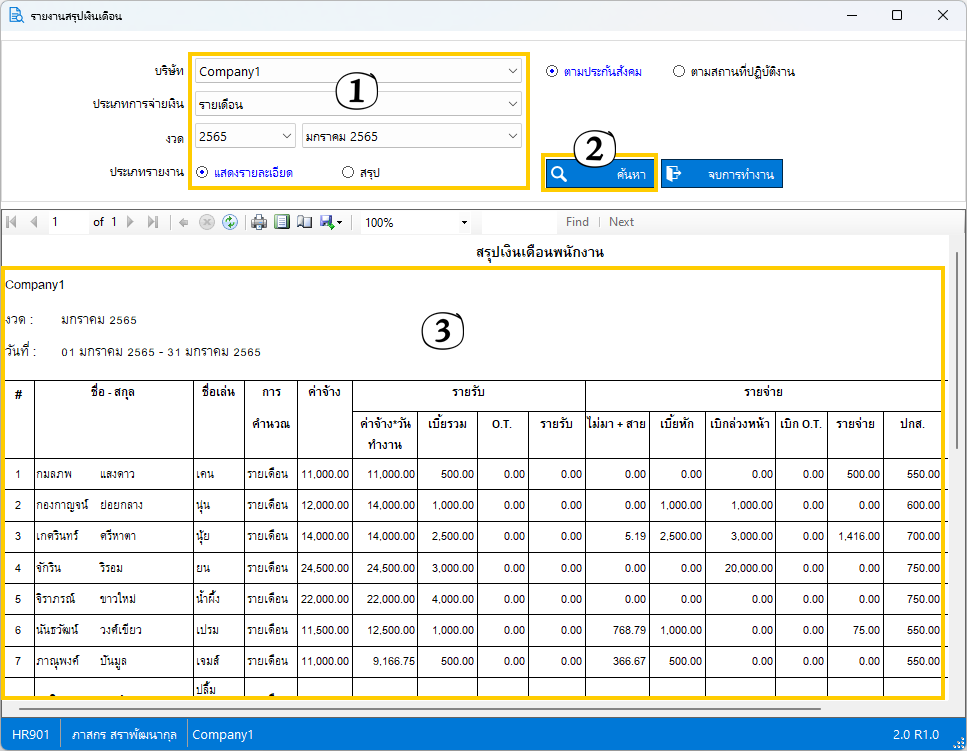The width and height of the screenshot is (967, 751).
Task: Select the ตามประกันสังคม radio option
Action: (552, 71)
